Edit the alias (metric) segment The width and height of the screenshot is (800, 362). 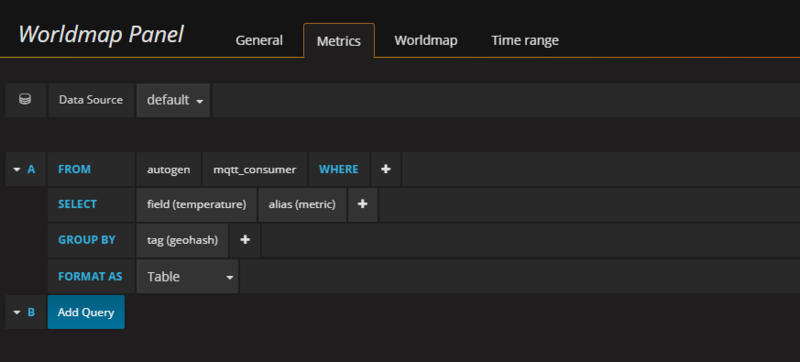(x=302, y=204)
